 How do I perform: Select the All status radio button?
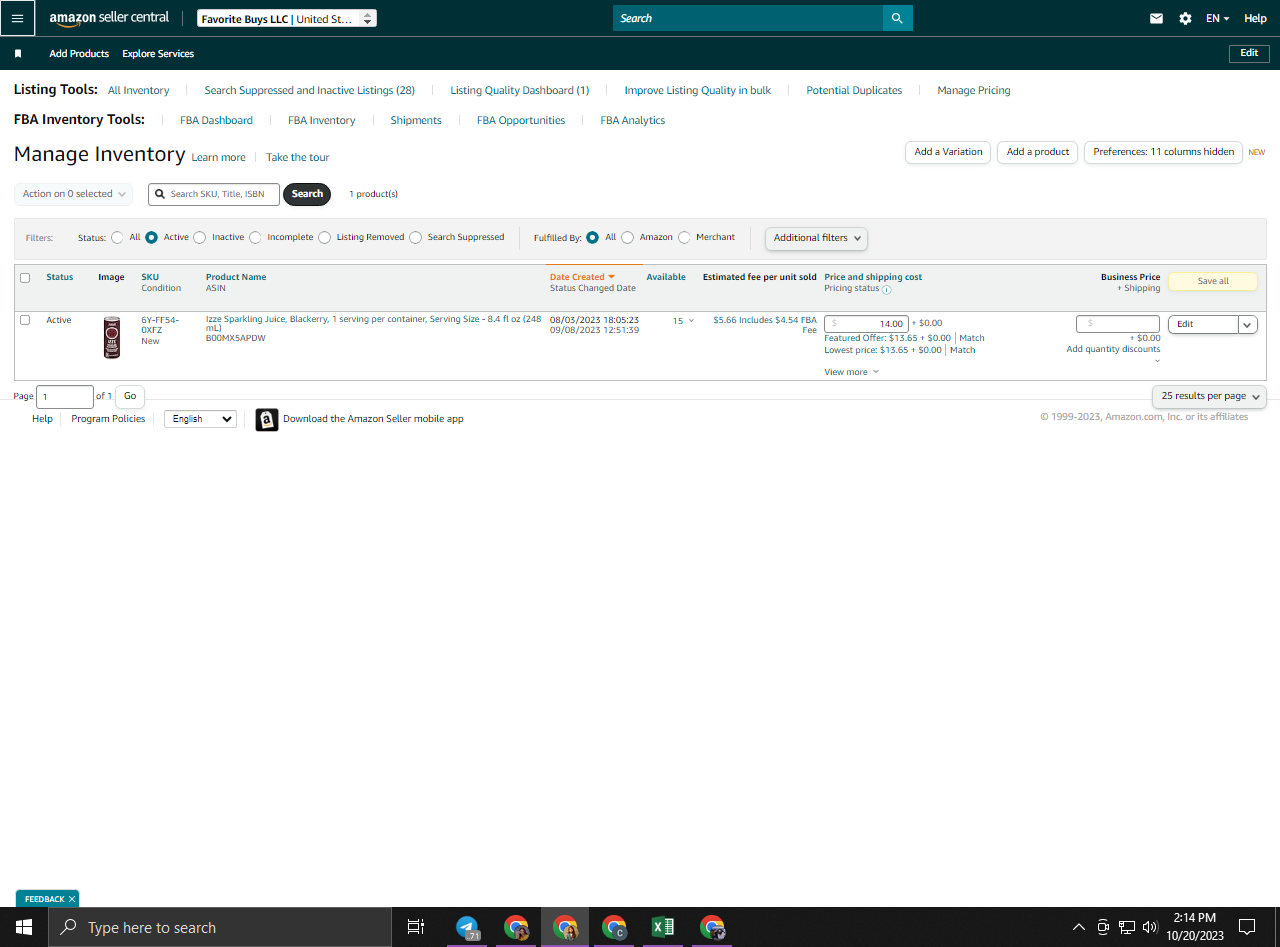(118, 238)
